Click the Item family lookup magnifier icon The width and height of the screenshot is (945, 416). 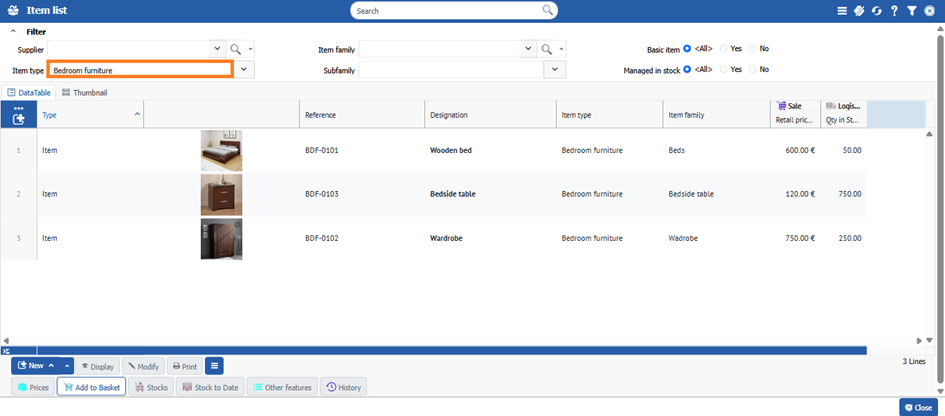[x=546, y=48]
